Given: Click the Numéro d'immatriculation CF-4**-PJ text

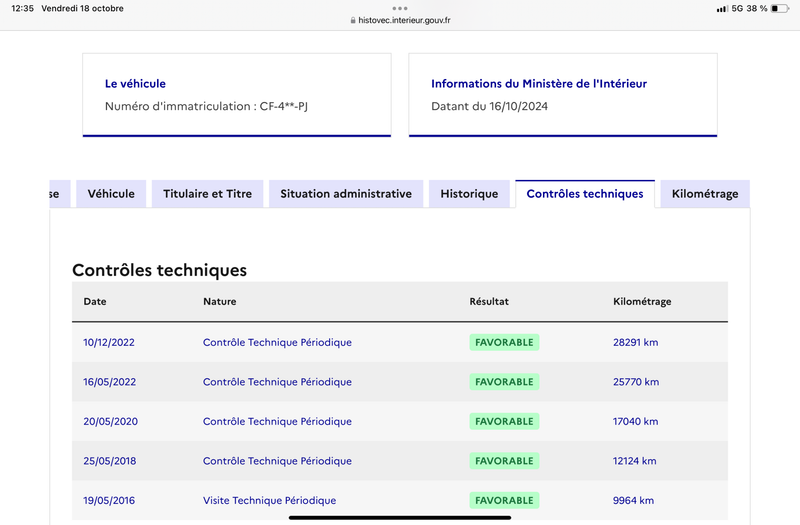Looking at the screenshot, I should click(207, 106).
